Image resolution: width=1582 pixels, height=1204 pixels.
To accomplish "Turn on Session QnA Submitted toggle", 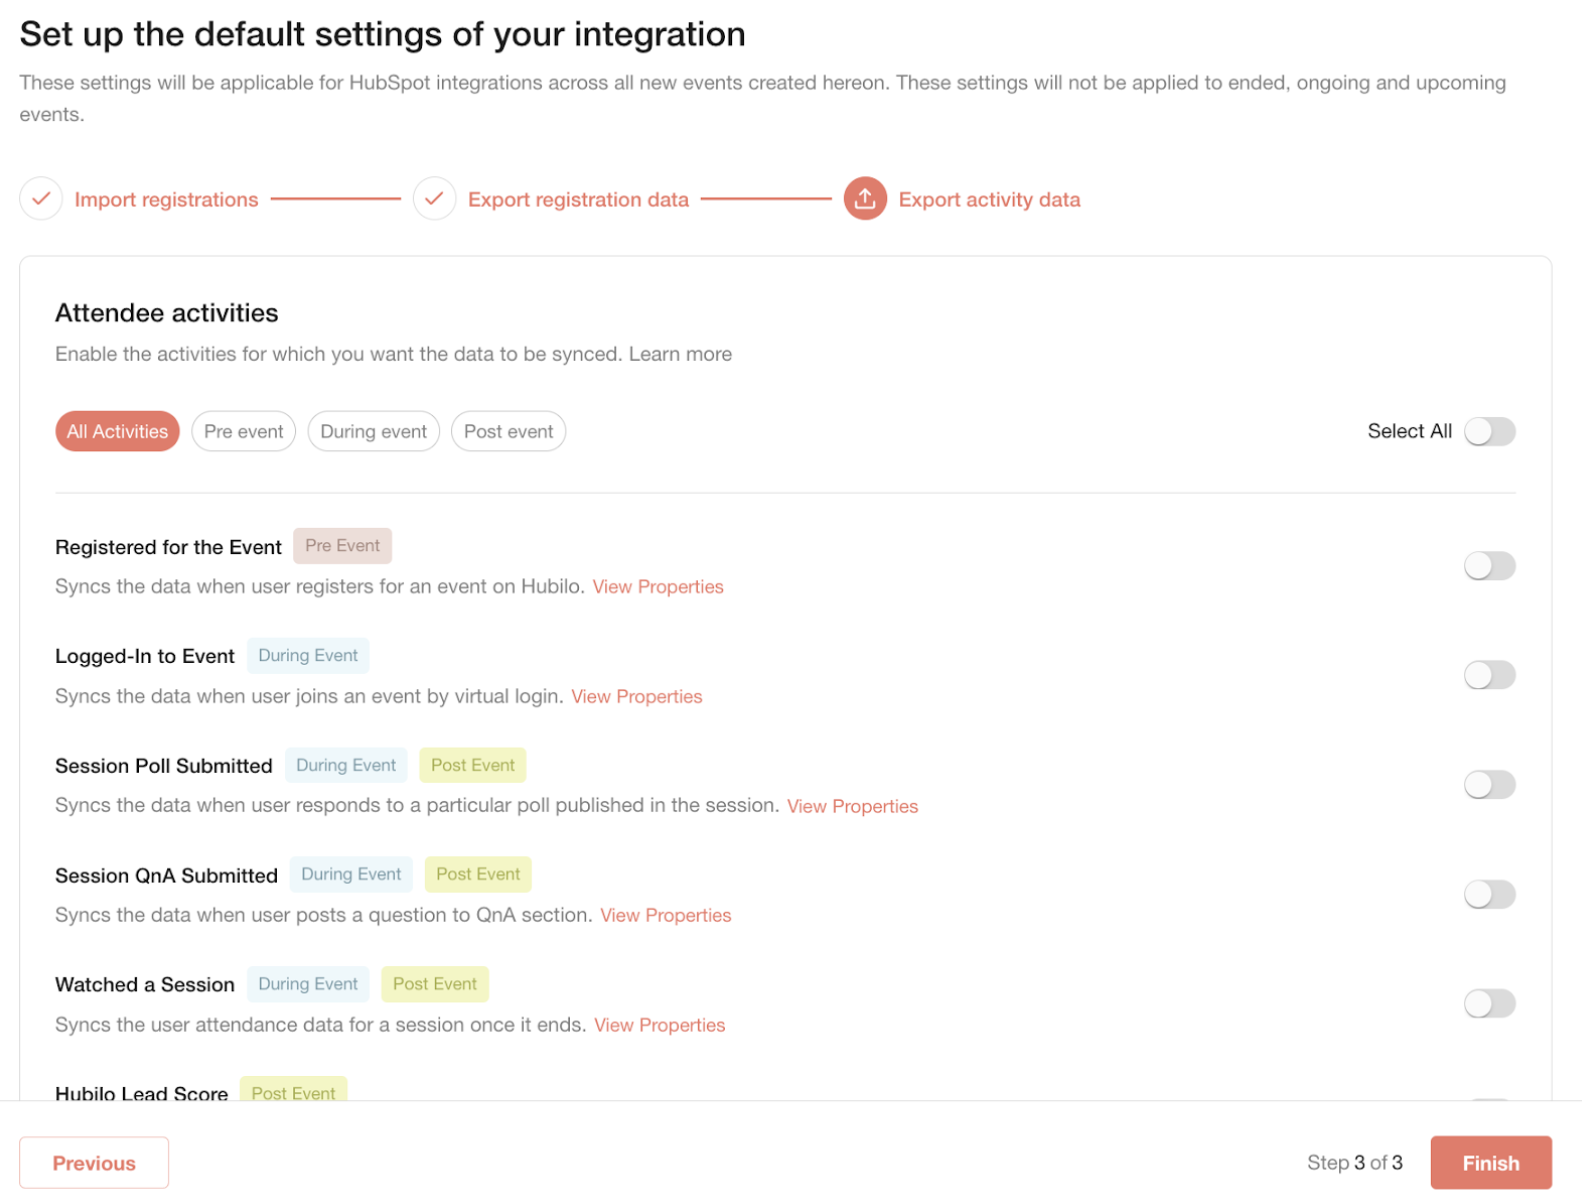I will pos(1489,894).
